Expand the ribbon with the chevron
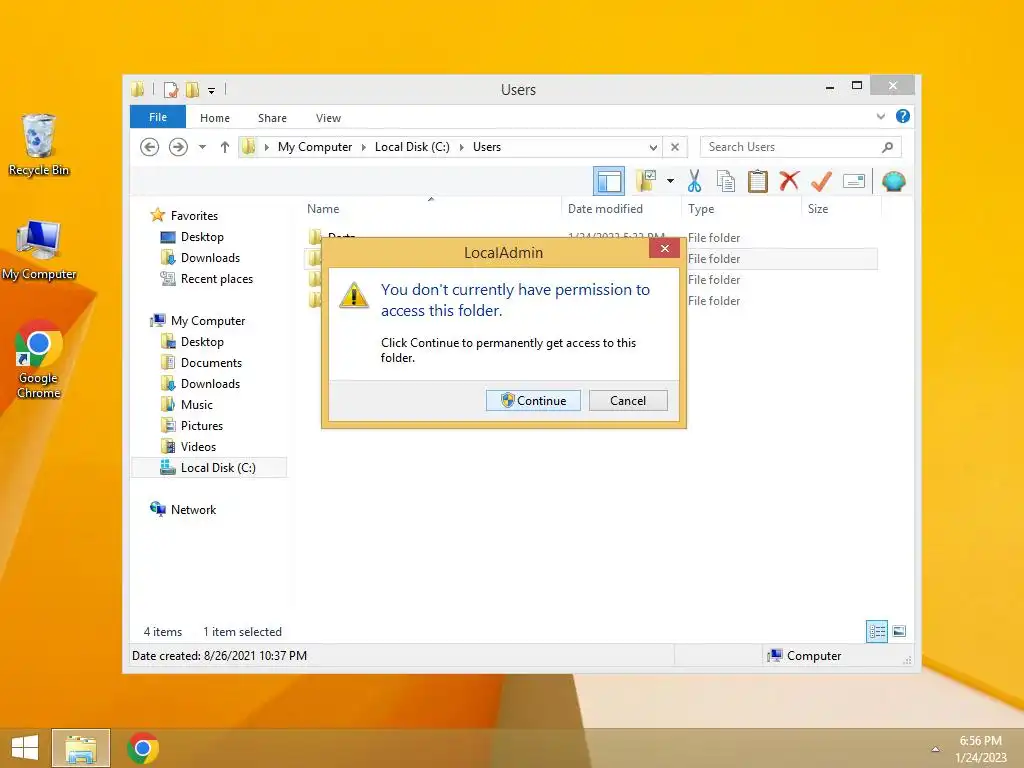 [880, 116]
